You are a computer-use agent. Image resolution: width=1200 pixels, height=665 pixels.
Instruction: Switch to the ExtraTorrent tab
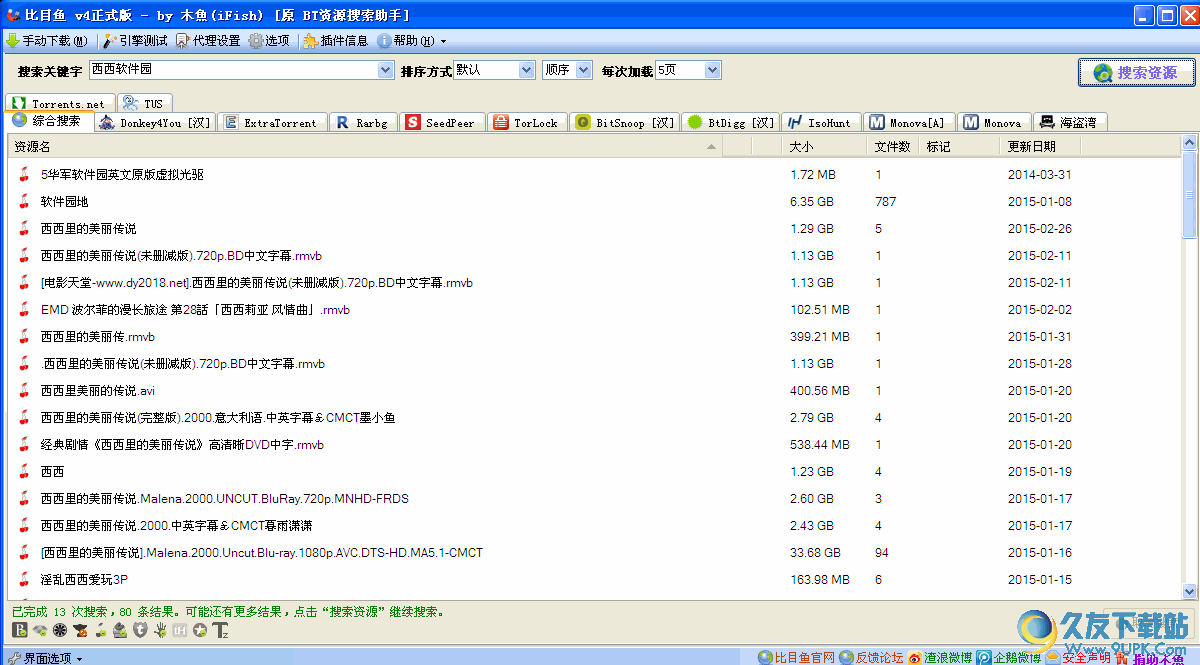pyautogui.click(x=272, y=122)
